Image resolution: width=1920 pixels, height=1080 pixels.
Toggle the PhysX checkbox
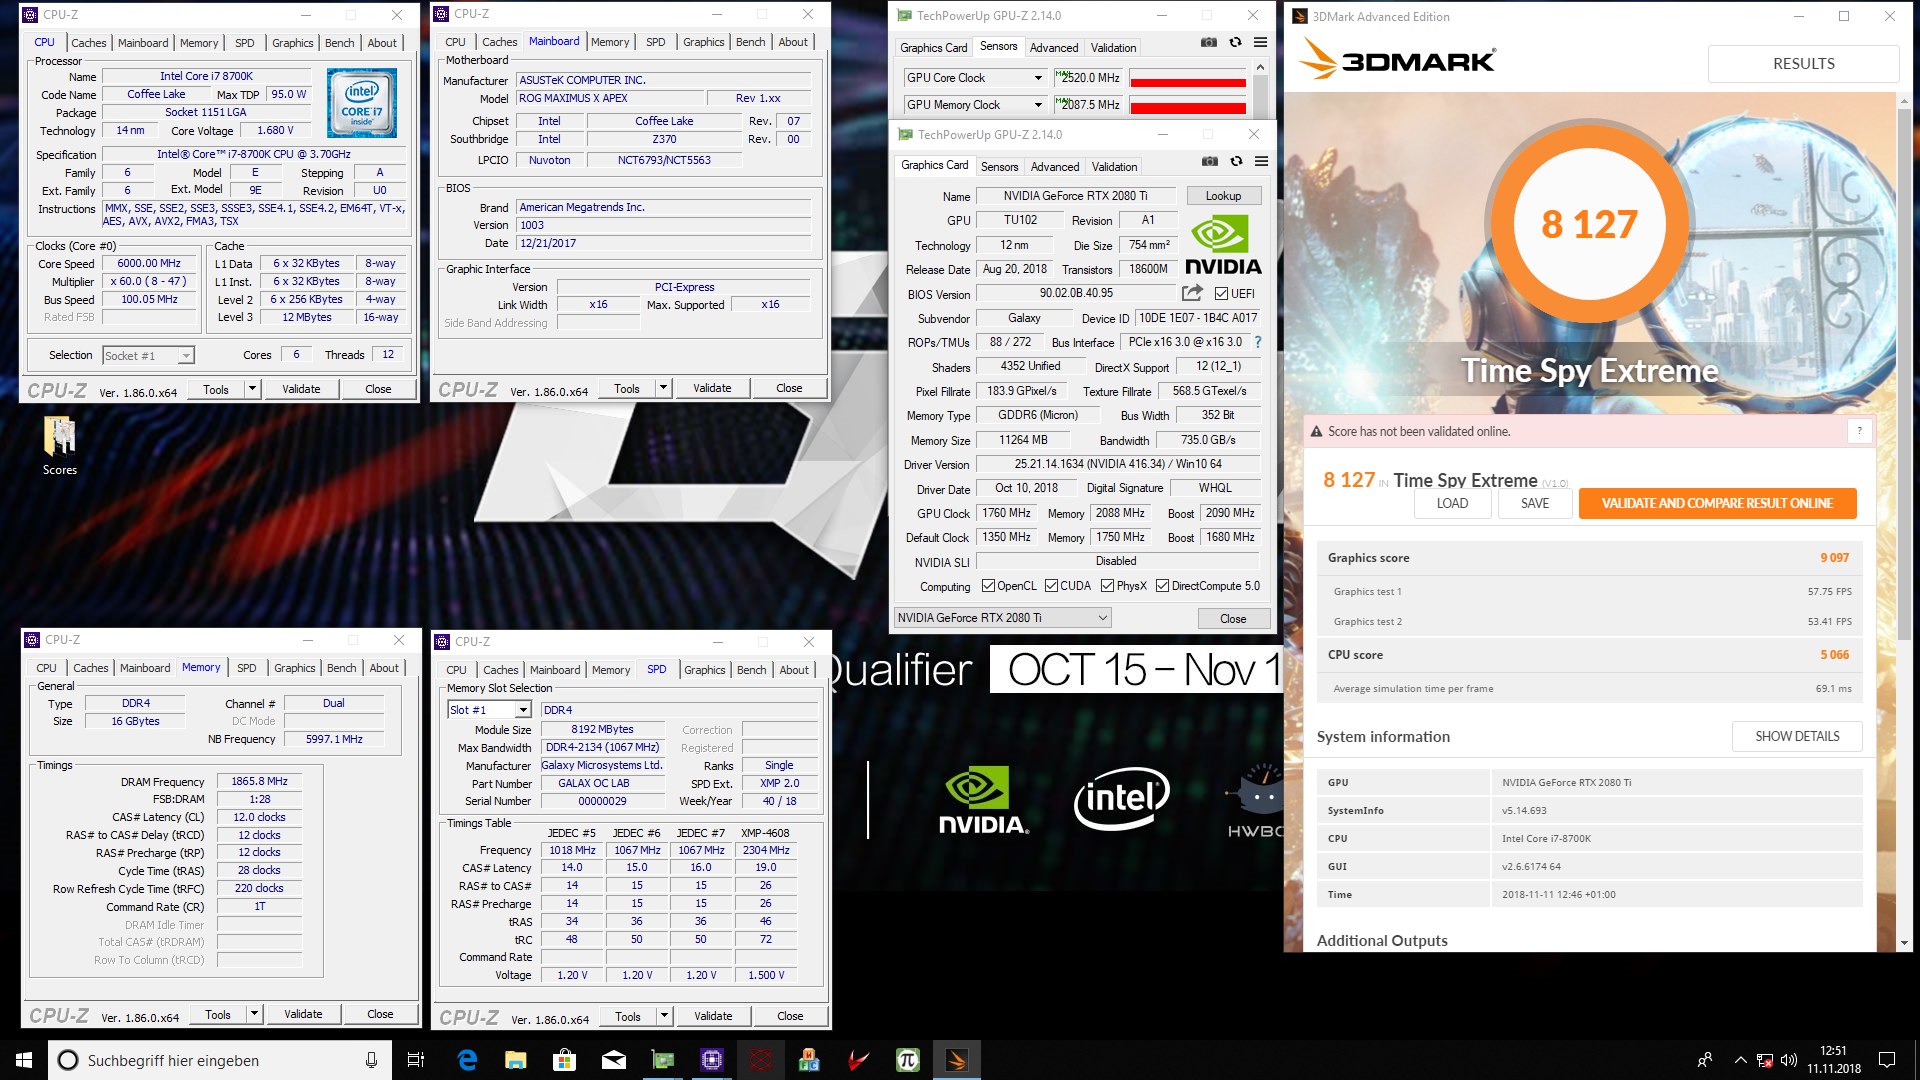pyautogui.click(x=1107, y=586)
